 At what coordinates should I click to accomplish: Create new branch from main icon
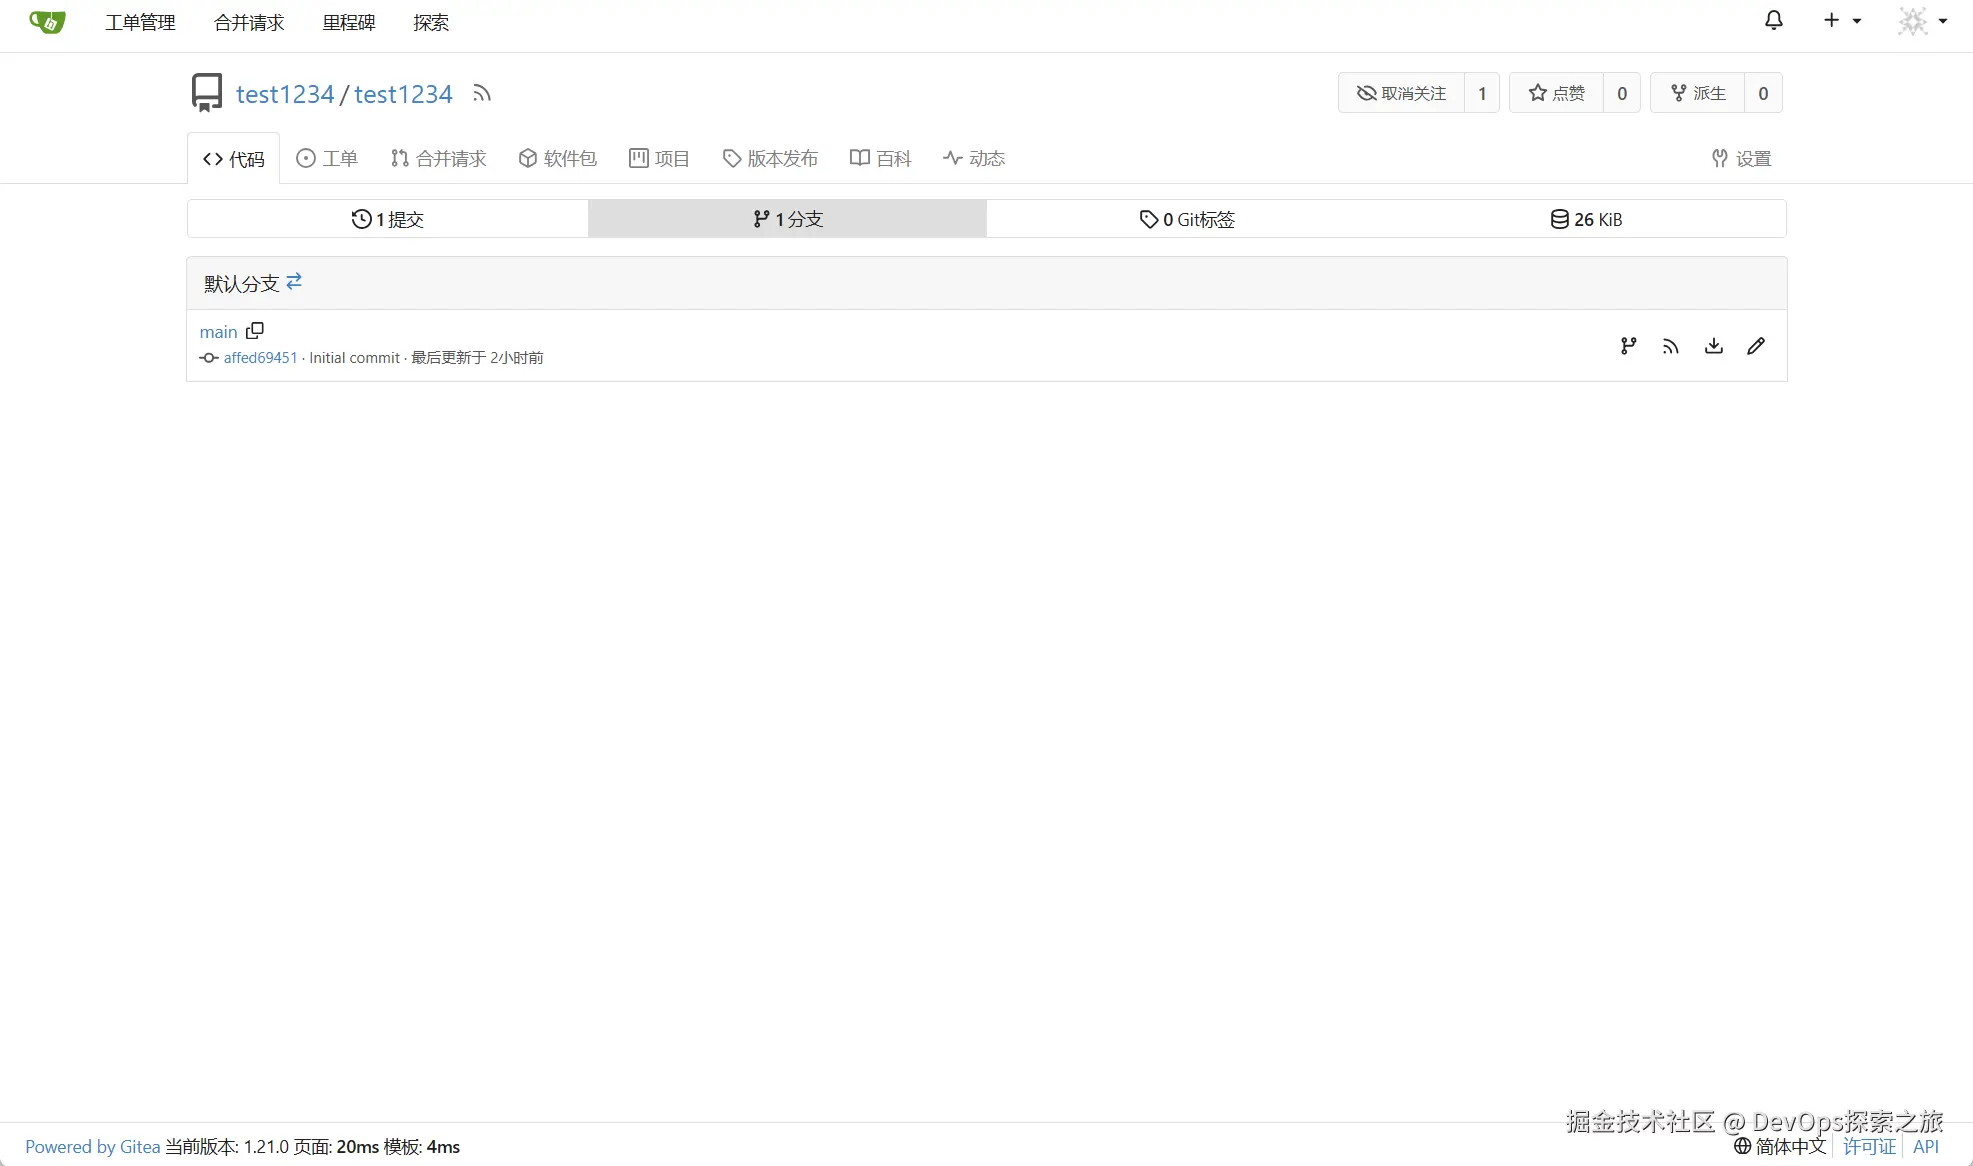[x=1628, y=346]
